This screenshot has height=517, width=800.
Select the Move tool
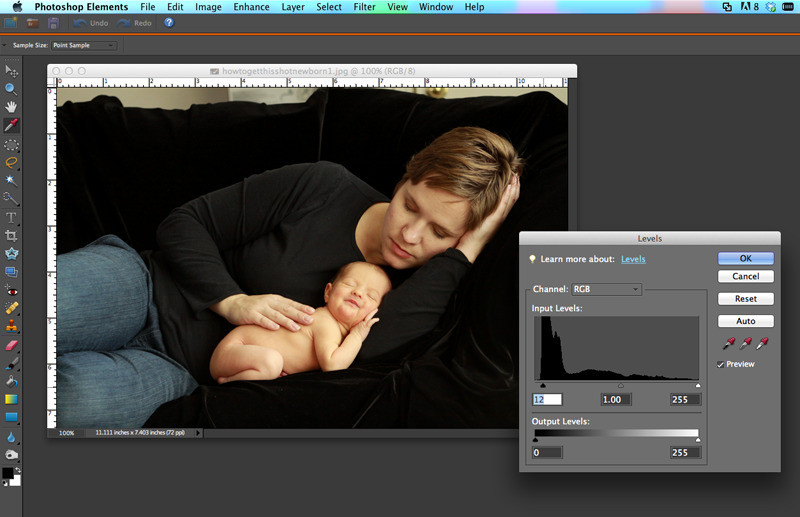pos(11,71)
